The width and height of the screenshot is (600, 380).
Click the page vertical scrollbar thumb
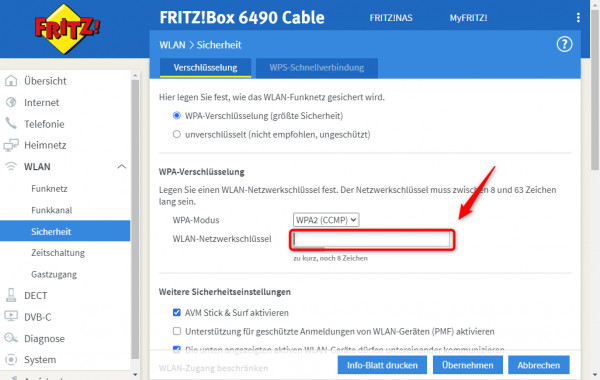click(x=595, y=90)
